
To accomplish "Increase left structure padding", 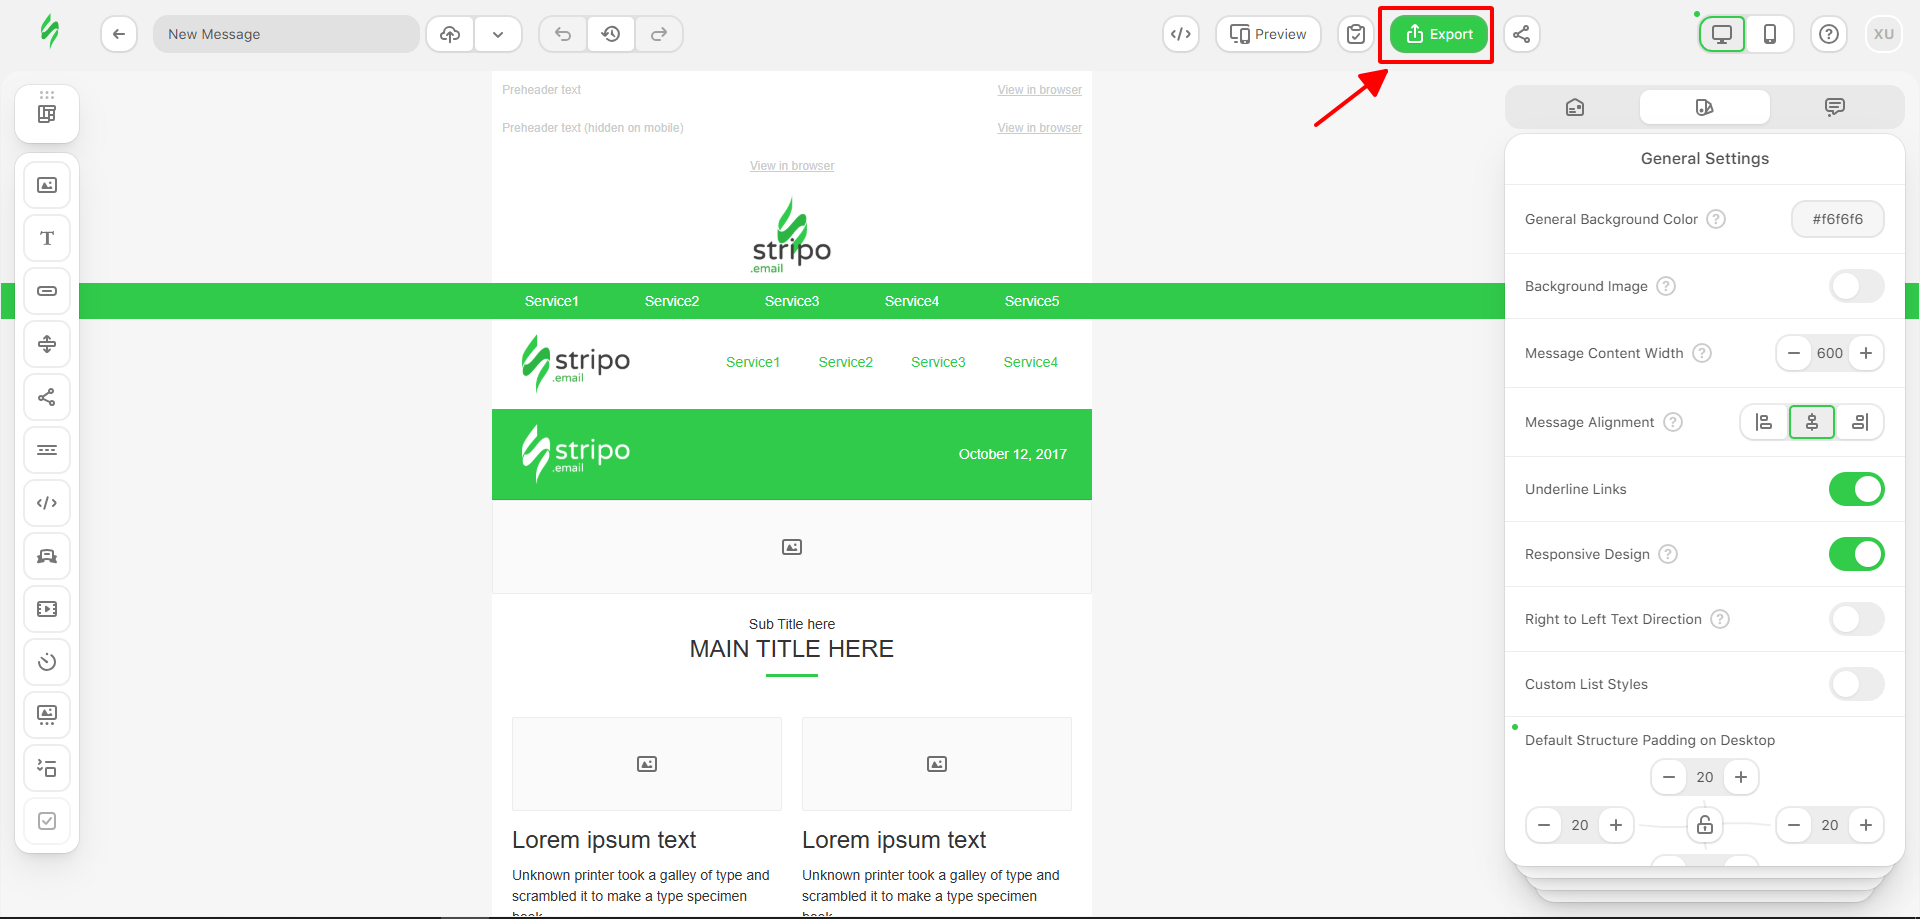I will click(1616, 825).
